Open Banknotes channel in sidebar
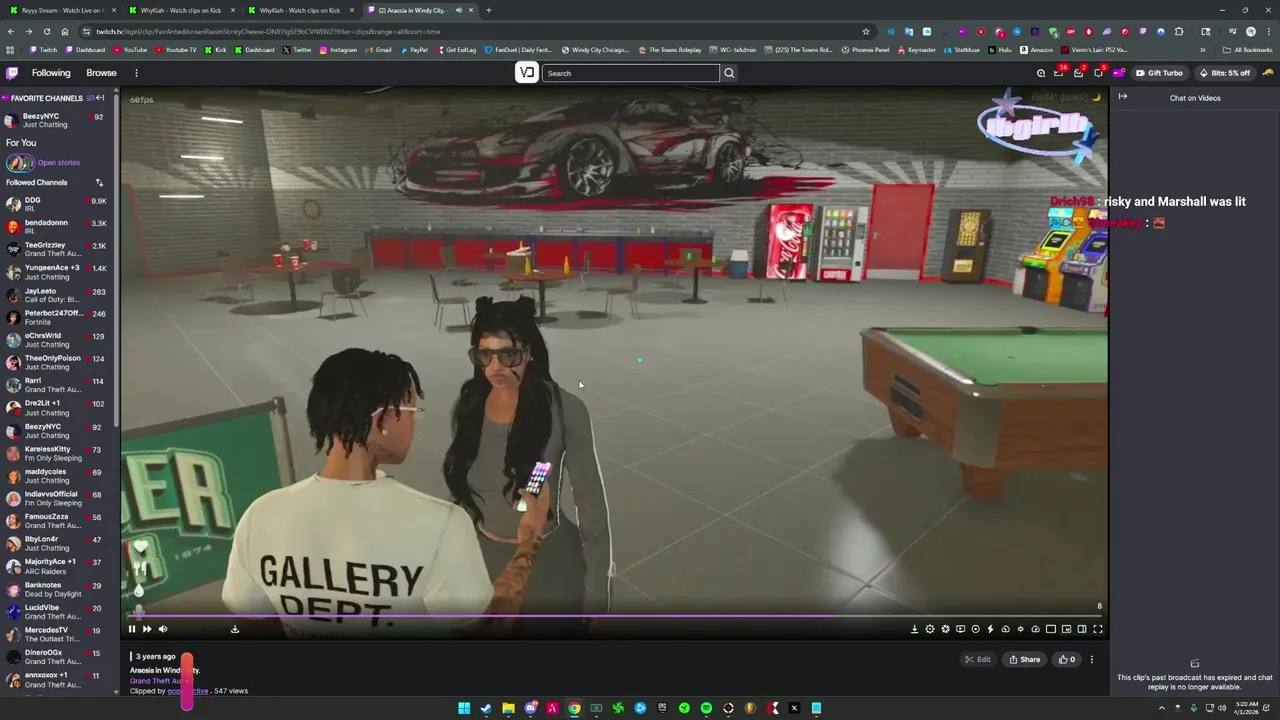The height and width of the screenshot is (720, 1280). (58, 589)
